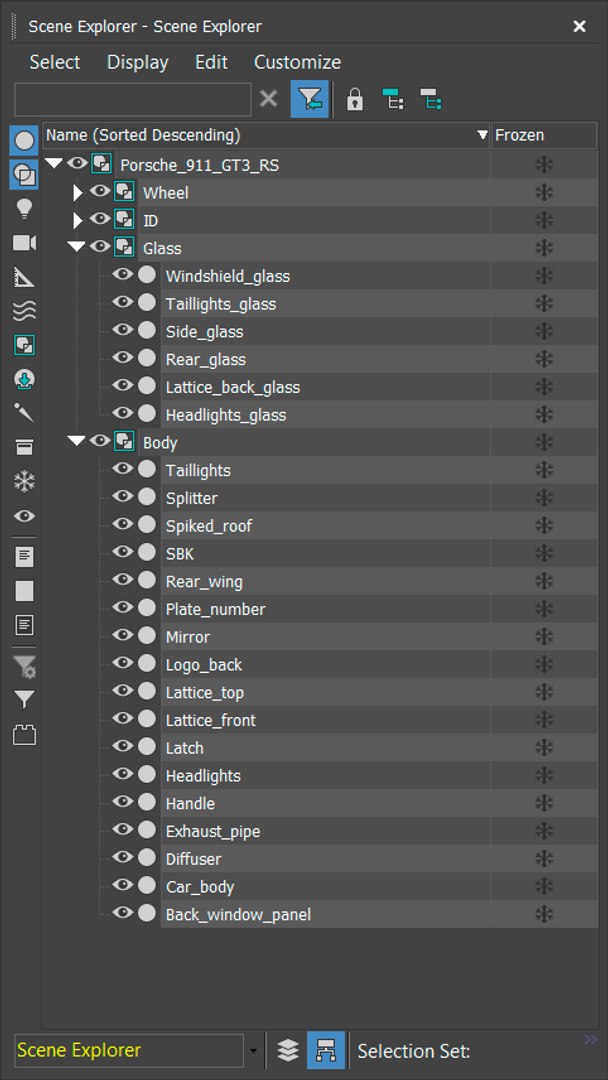Click the Scene Explorer name text field
608x1080 pixels.
tap(129, 1050)
